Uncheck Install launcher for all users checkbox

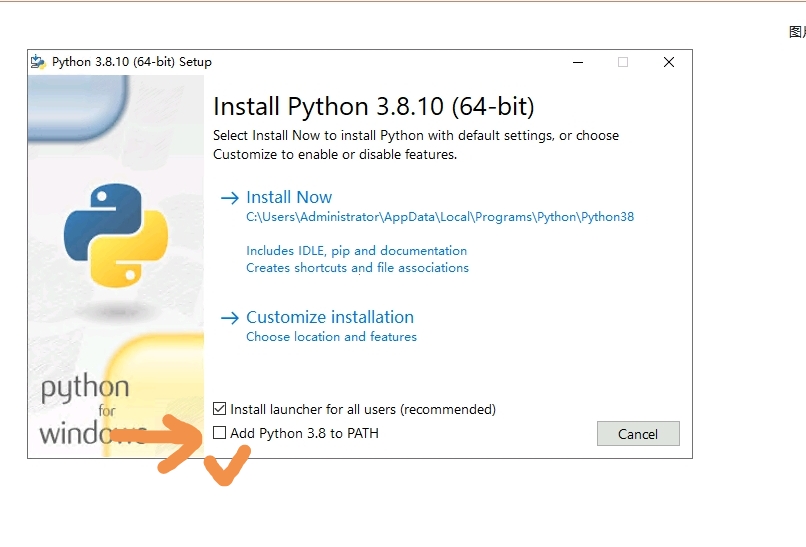[x=220, y=409]
